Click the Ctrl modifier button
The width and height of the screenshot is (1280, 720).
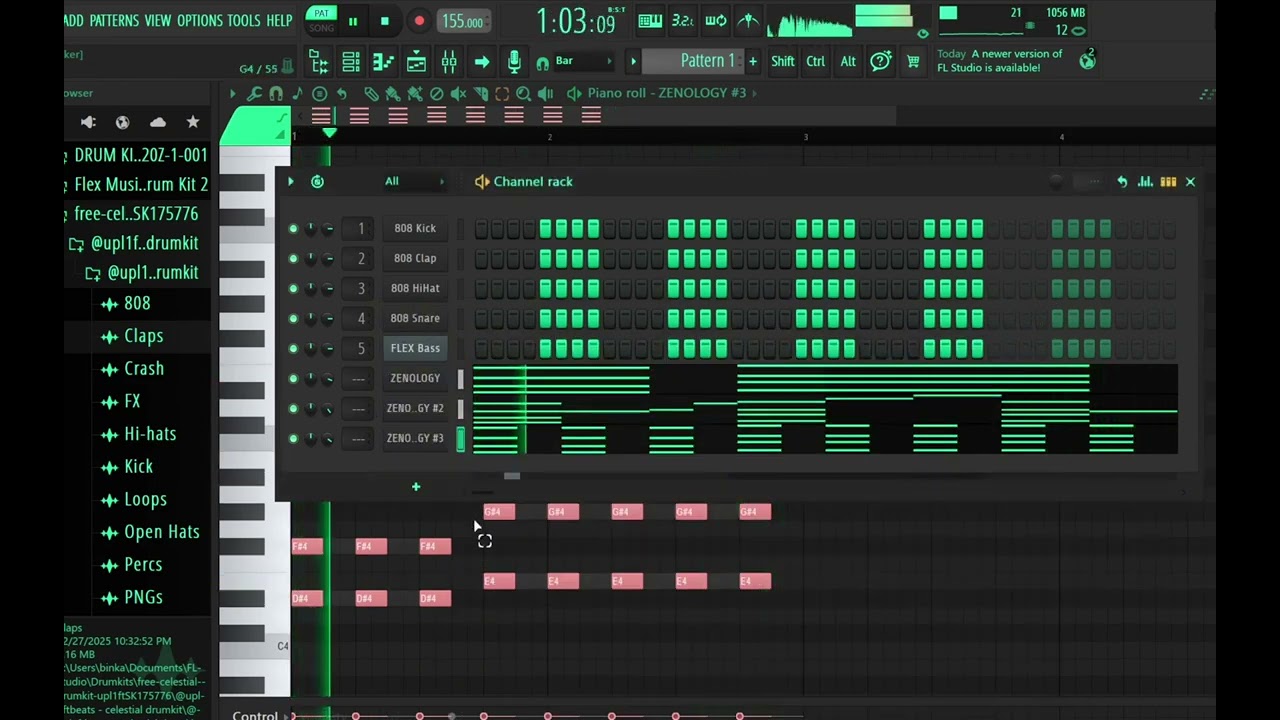[816, 62]
